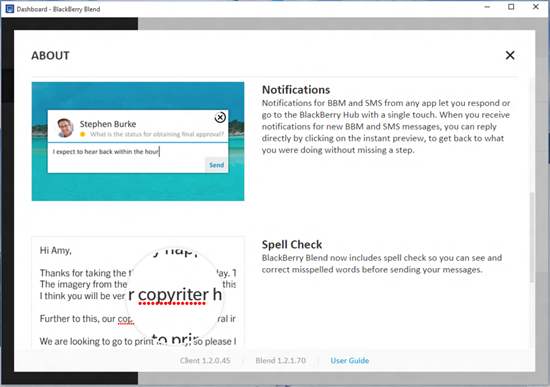
Task: Click the Blend 1.2.1.70 version text
Action: [281, 361]
